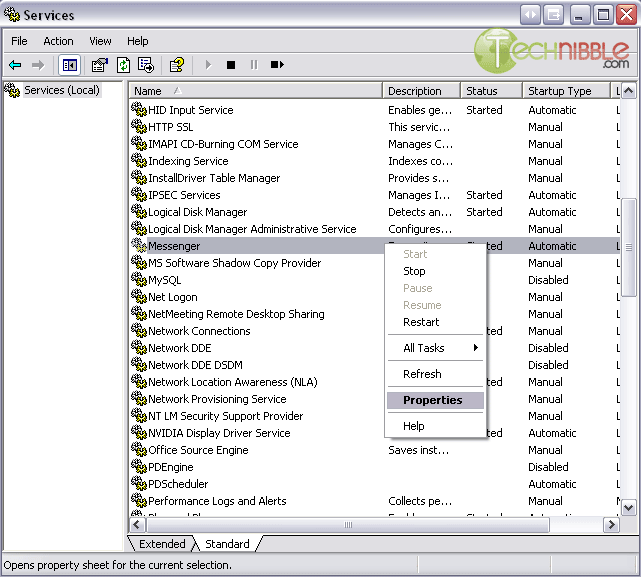This screenshot has height=577, width=641.
Task: Select Network Location Awareness (NLA)
Action: (x=233, y=382)
